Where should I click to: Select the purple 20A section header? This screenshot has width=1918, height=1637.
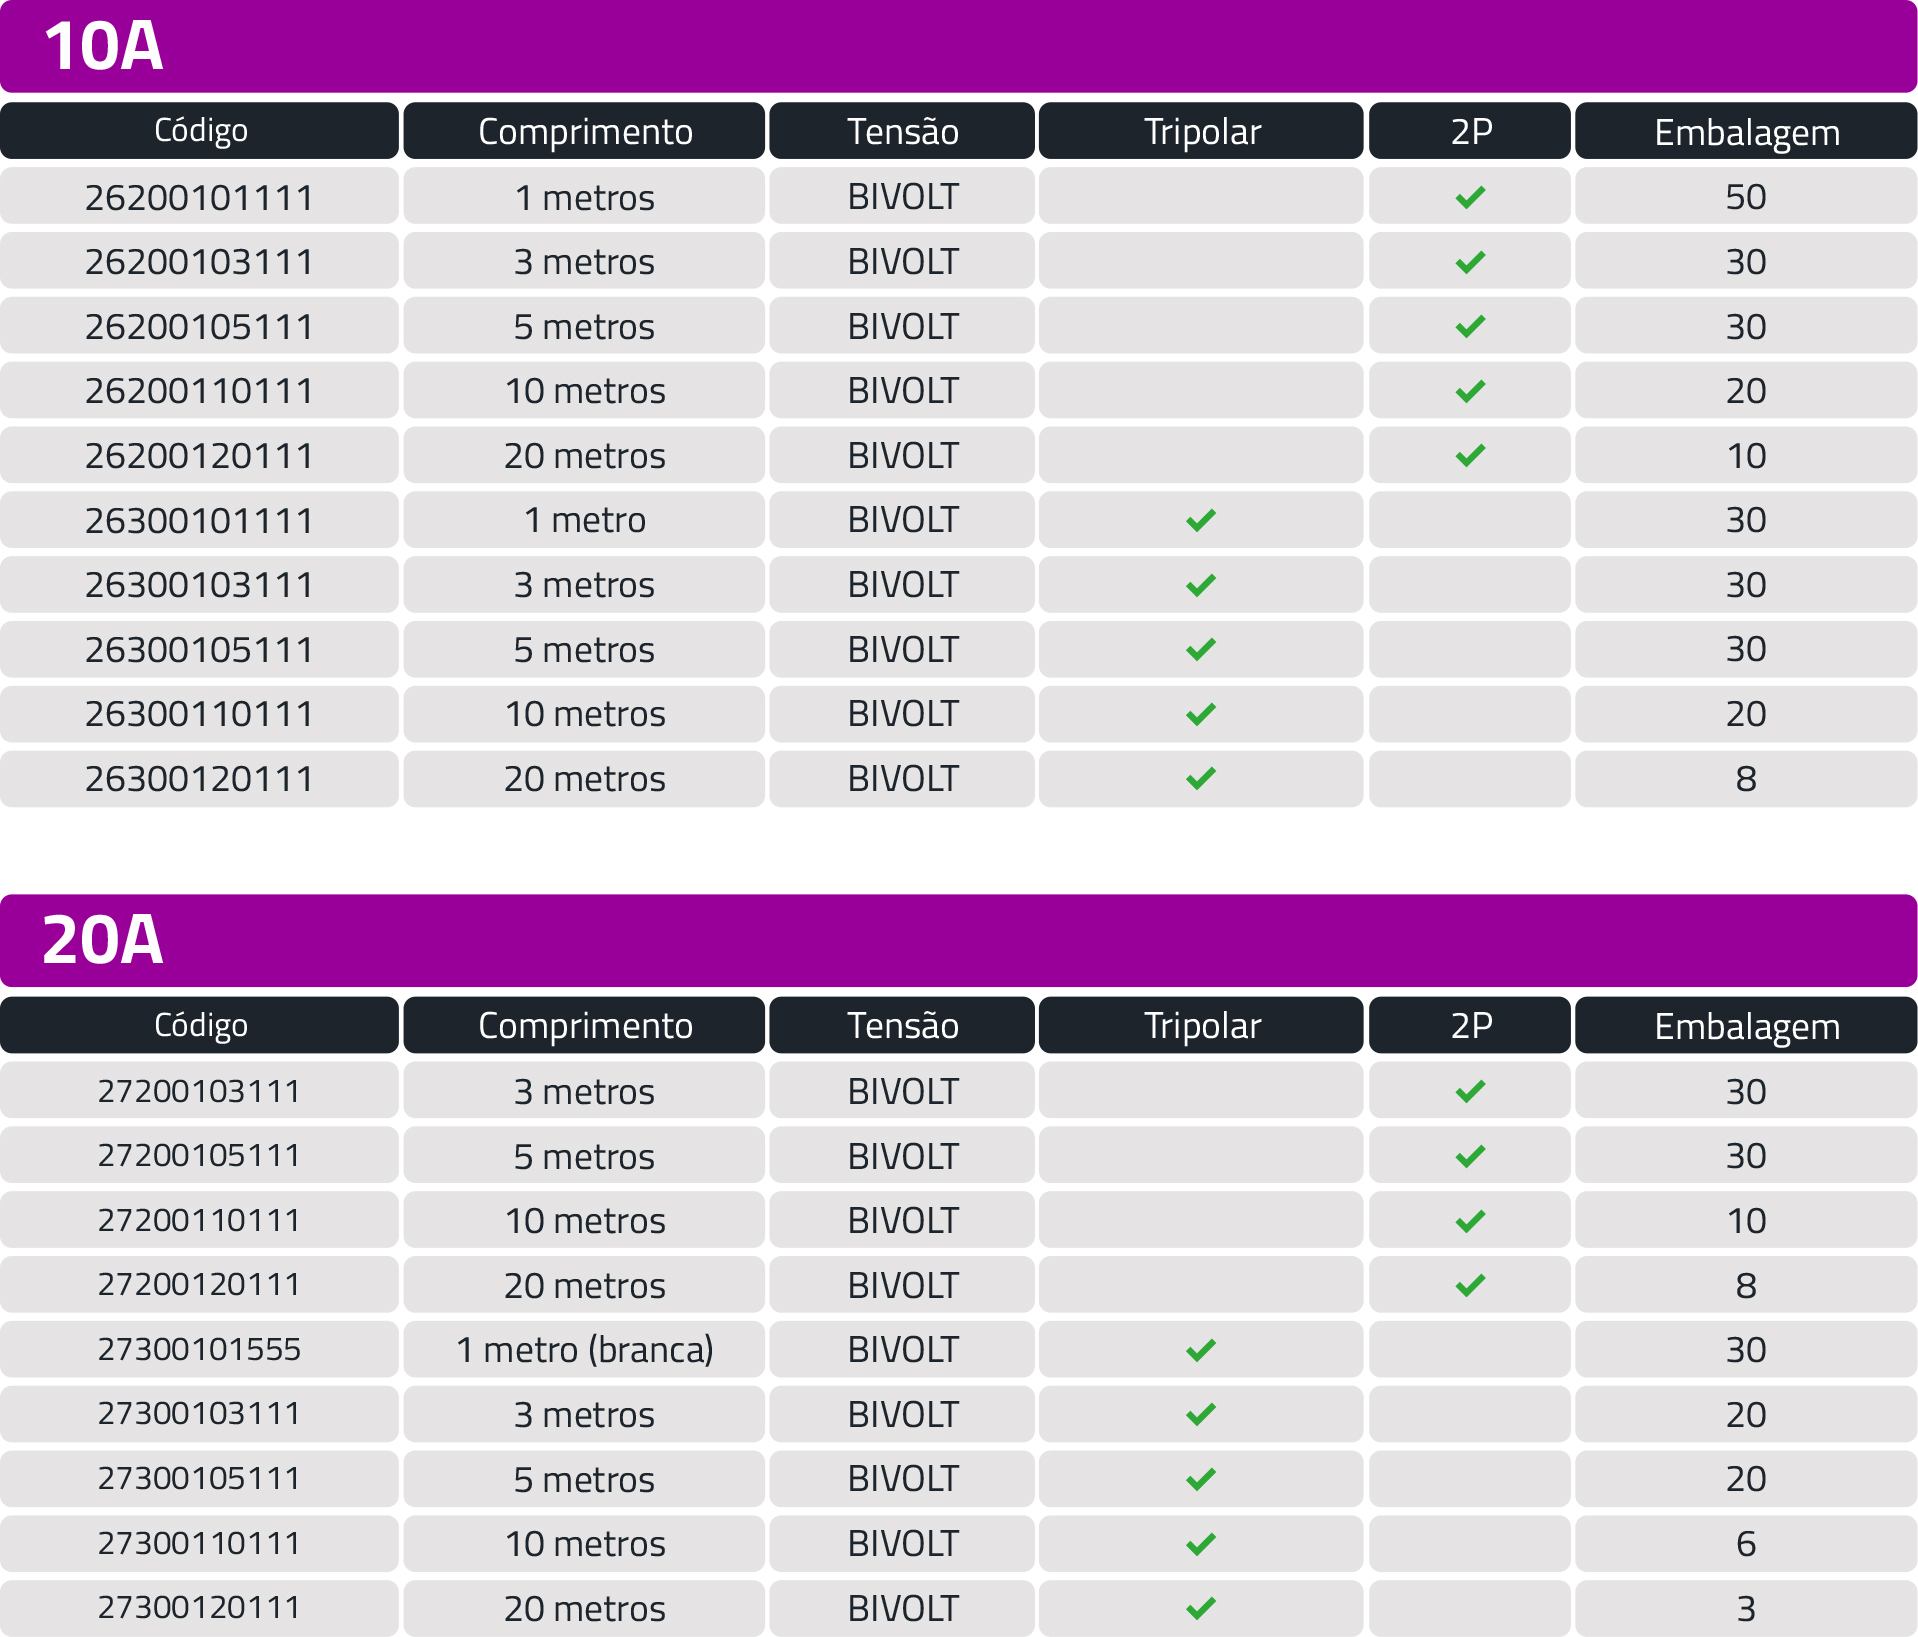(x=958, y=940)
